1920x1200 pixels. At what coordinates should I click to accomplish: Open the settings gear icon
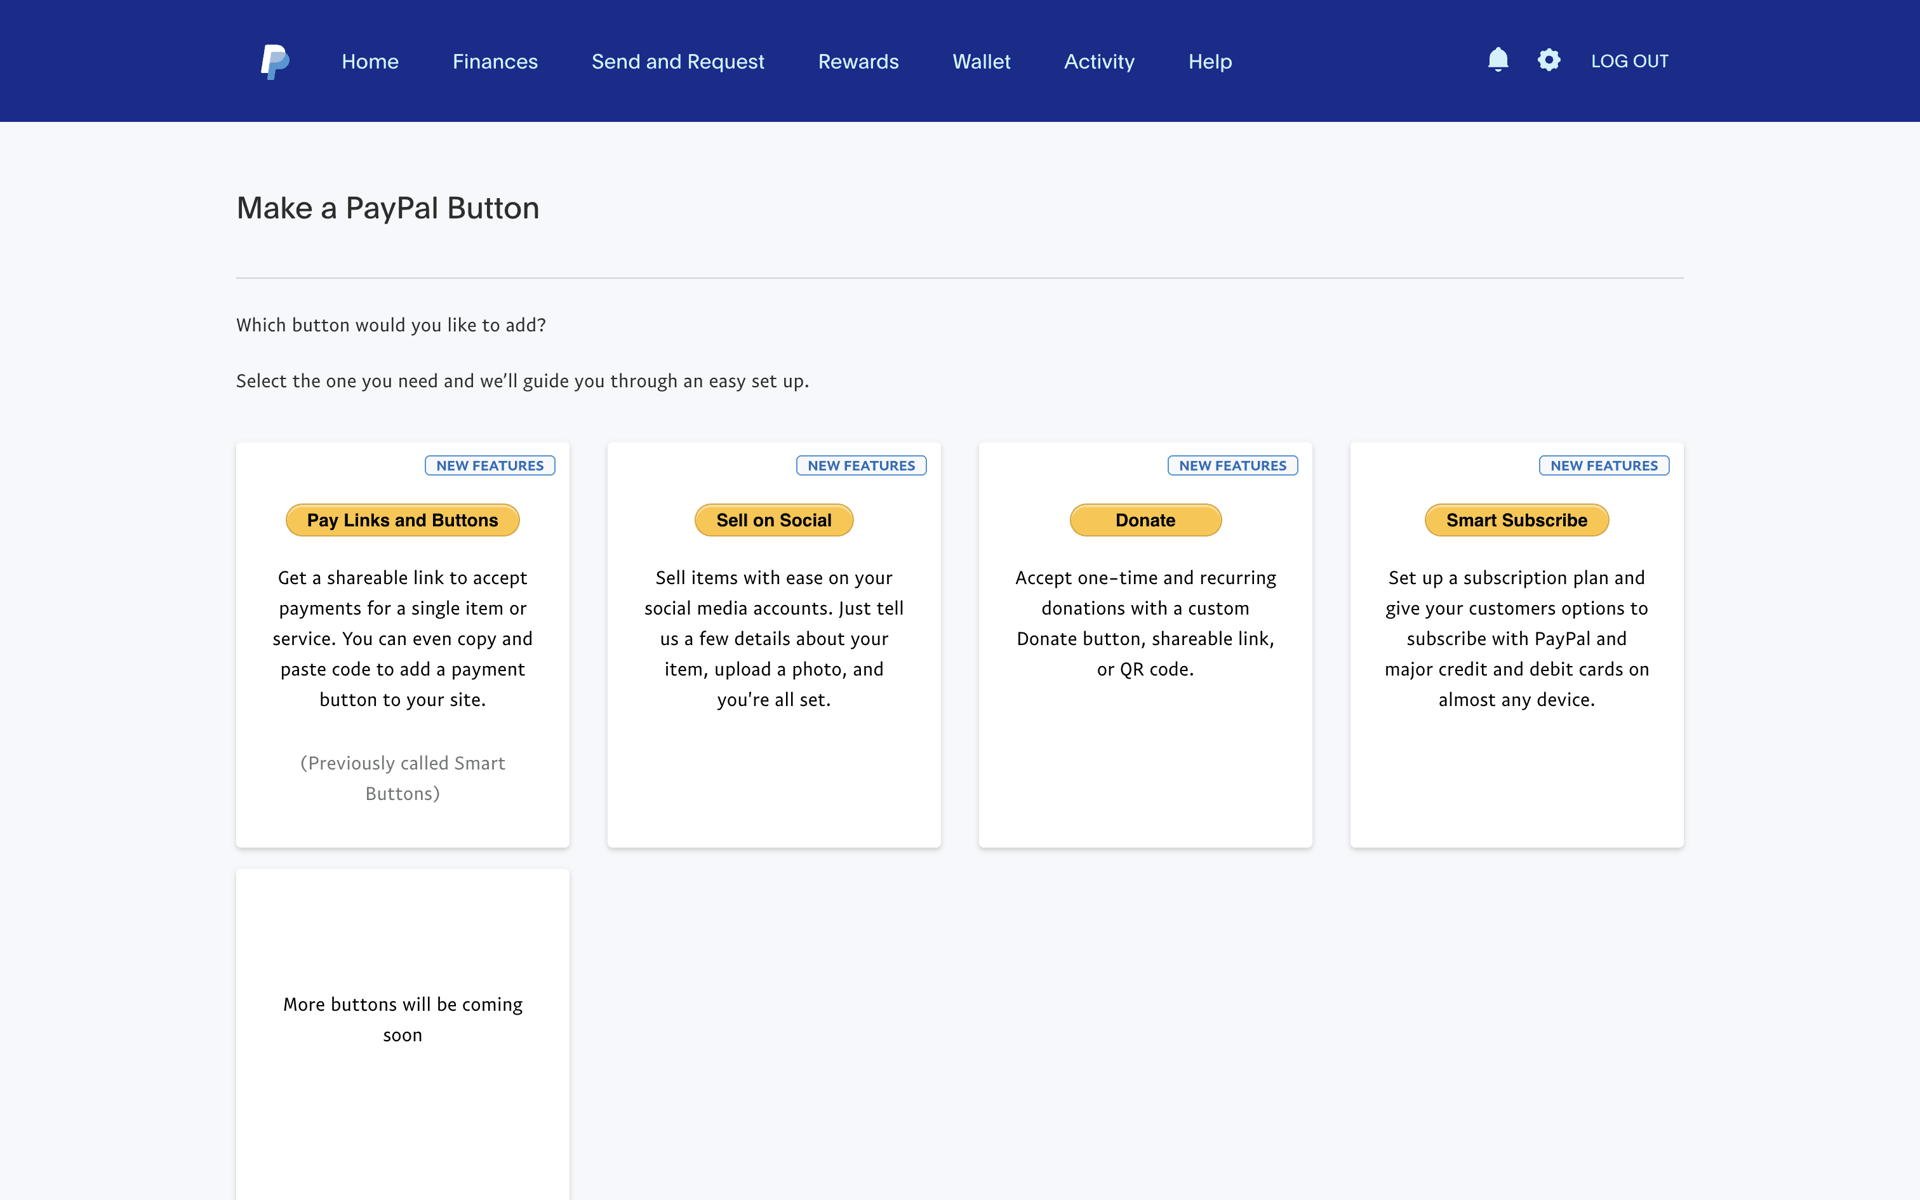1548,60
